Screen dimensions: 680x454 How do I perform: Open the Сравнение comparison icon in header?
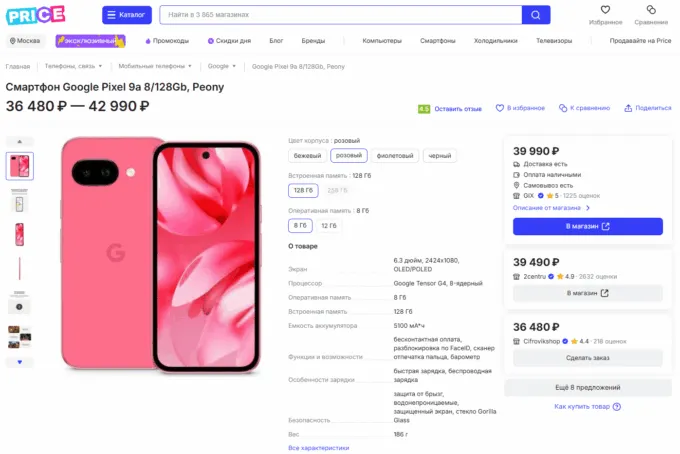pyautogui.click(x=650, y=10)
